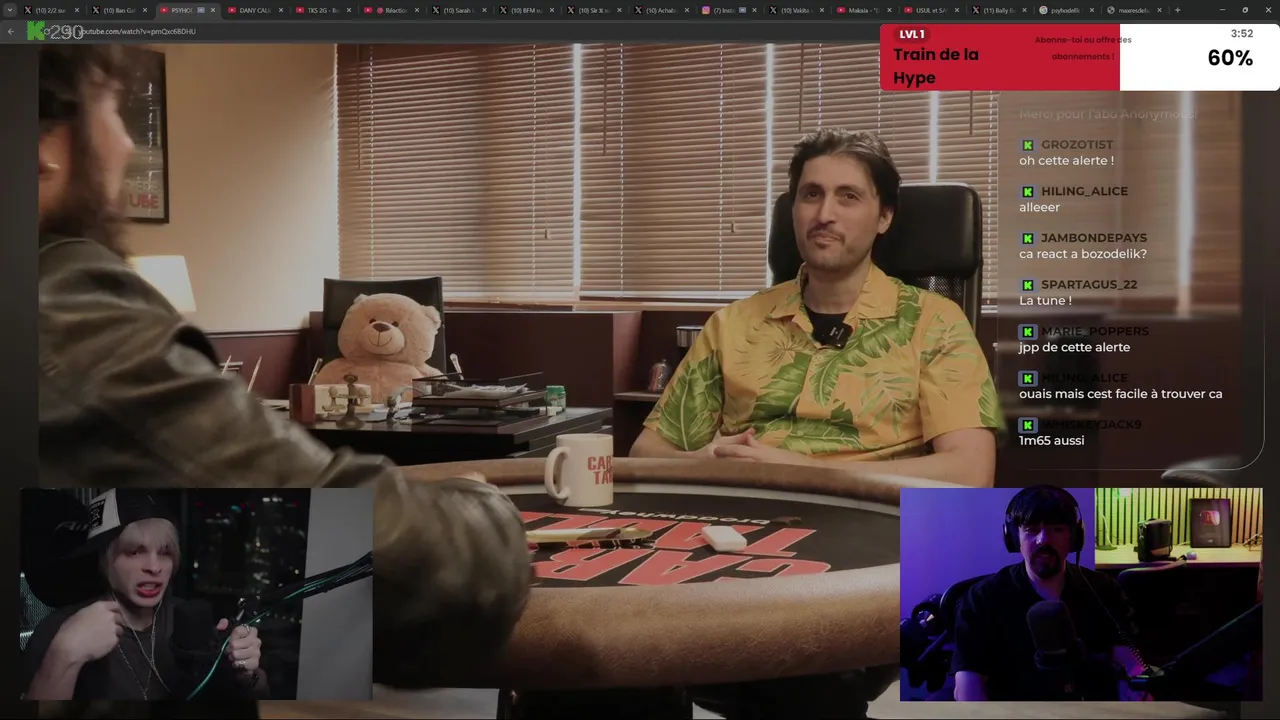Click chat username JAMBONDEPAYS
The image size is (1280, 720).
(1094, 238)
